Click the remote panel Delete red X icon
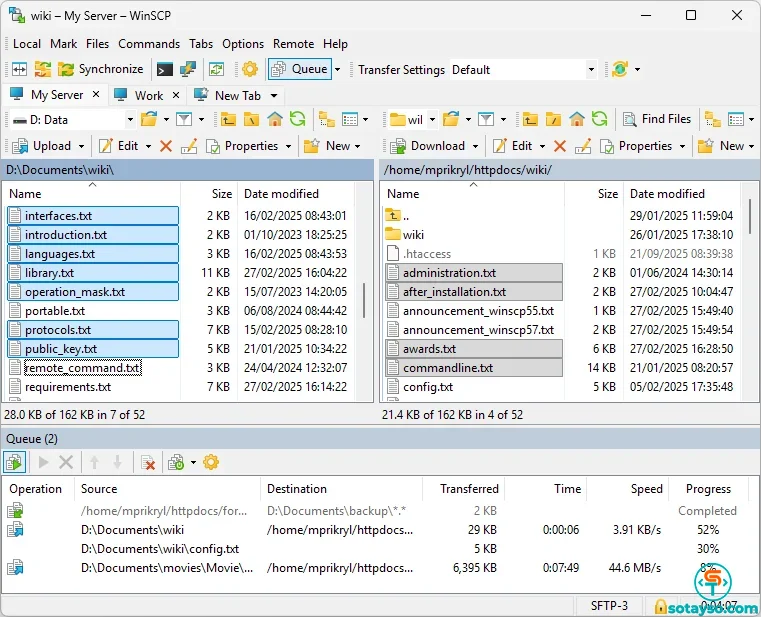761x617 pixels. point(560,146)
